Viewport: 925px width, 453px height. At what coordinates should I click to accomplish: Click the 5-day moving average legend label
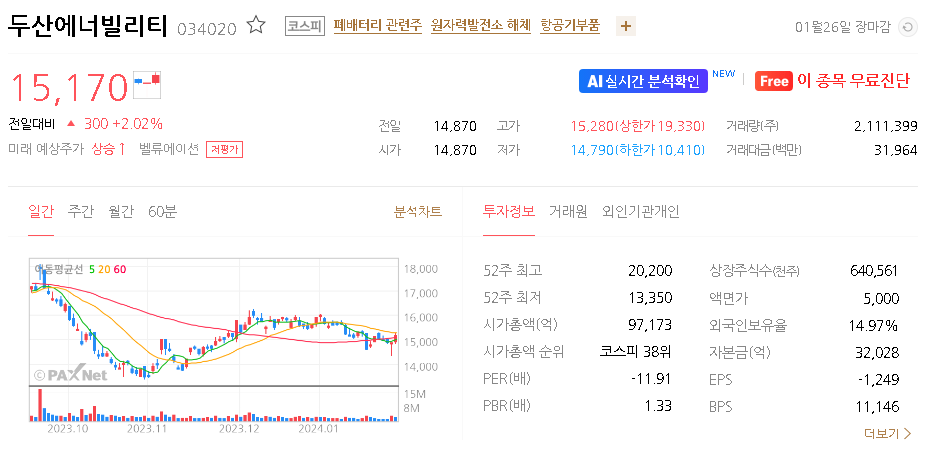click(91, 270)
